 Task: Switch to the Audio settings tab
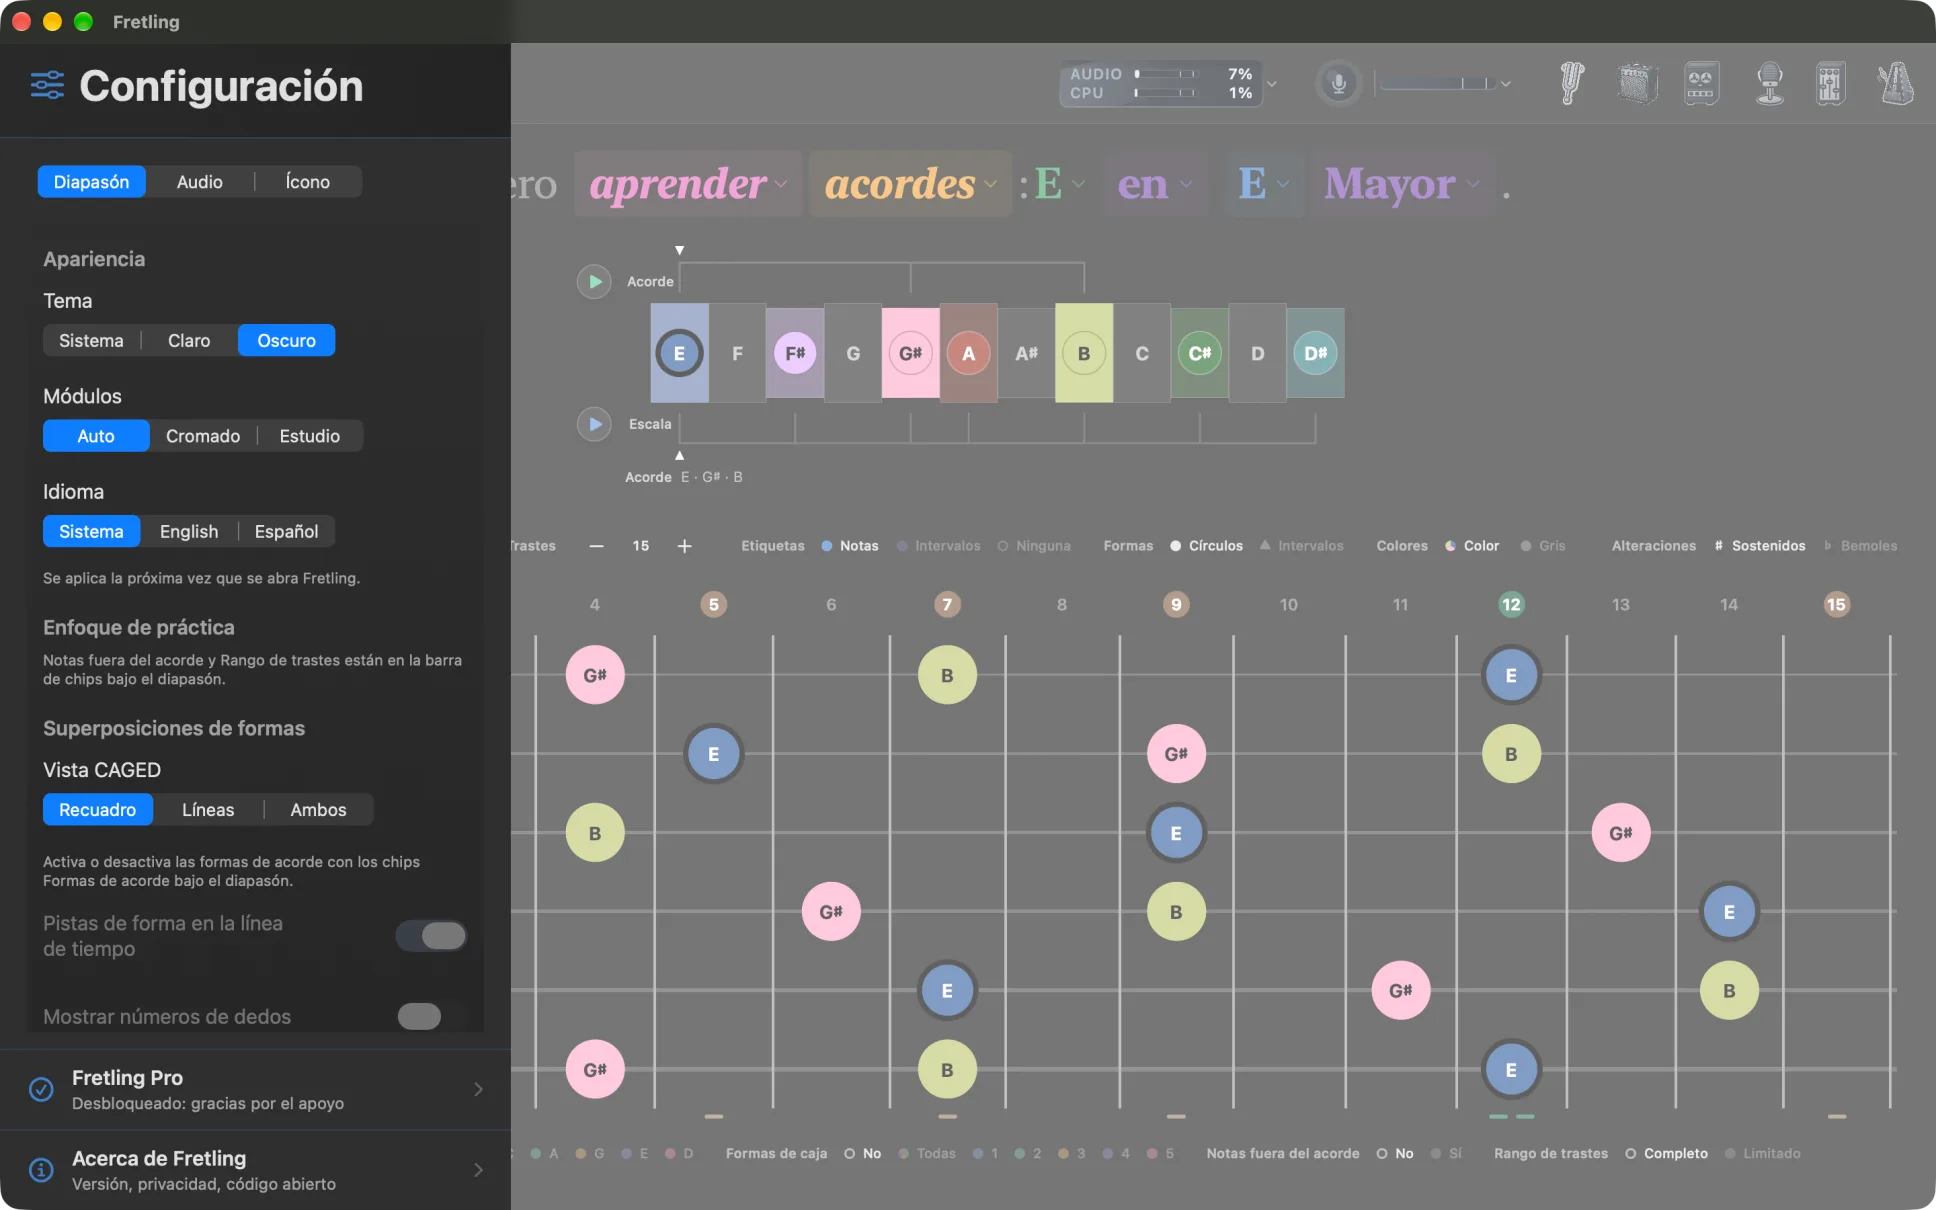pyautogui.click(x=200, y=182)
